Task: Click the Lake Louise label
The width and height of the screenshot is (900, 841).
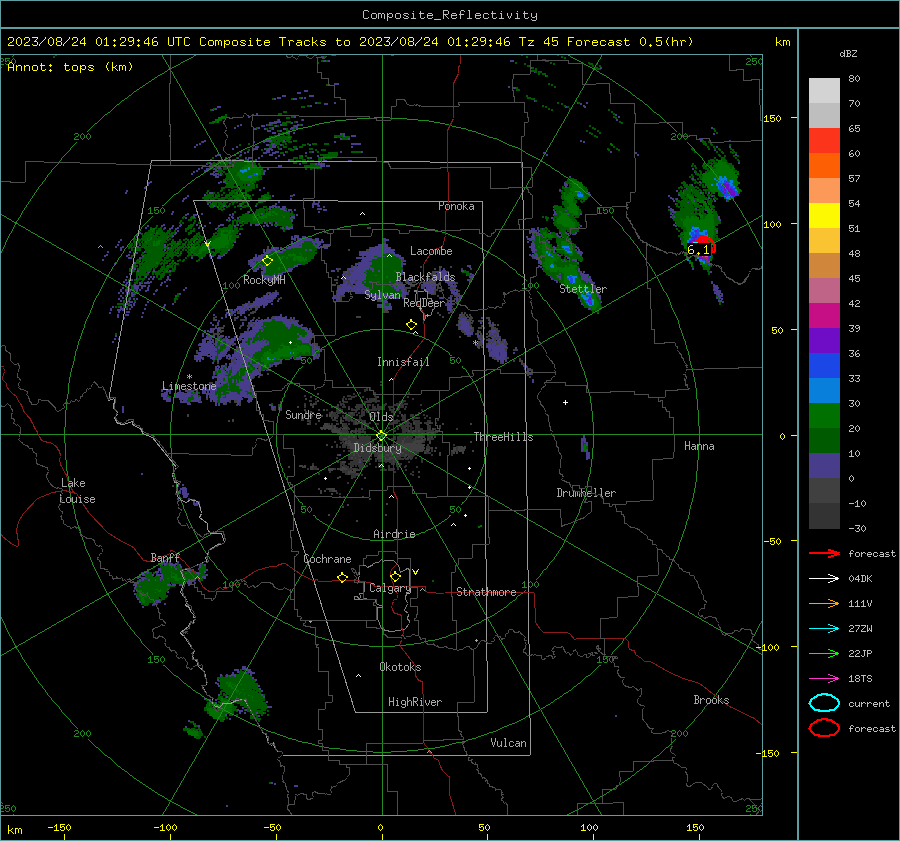Action: 77,491
